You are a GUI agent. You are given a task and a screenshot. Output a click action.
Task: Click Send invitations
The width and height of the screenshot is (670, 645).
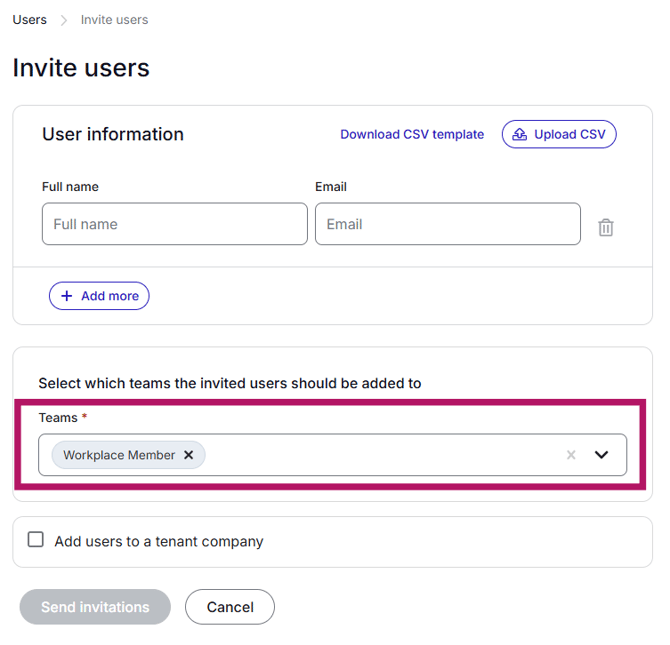click(95, 607)
